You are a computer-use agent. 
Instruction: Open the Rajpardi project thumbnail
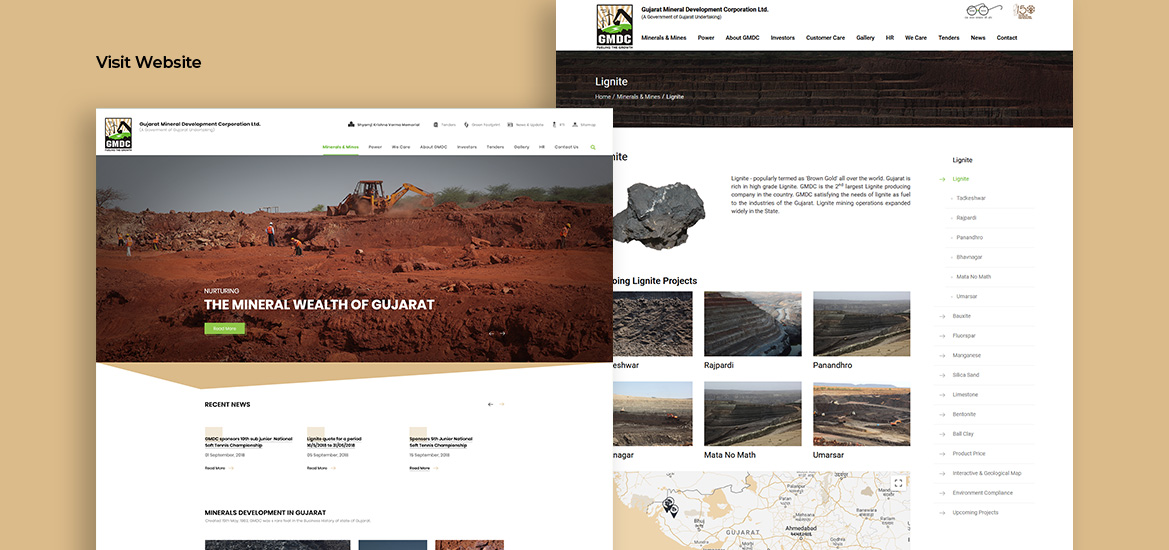pyautogui.click(x=753, y=323)
